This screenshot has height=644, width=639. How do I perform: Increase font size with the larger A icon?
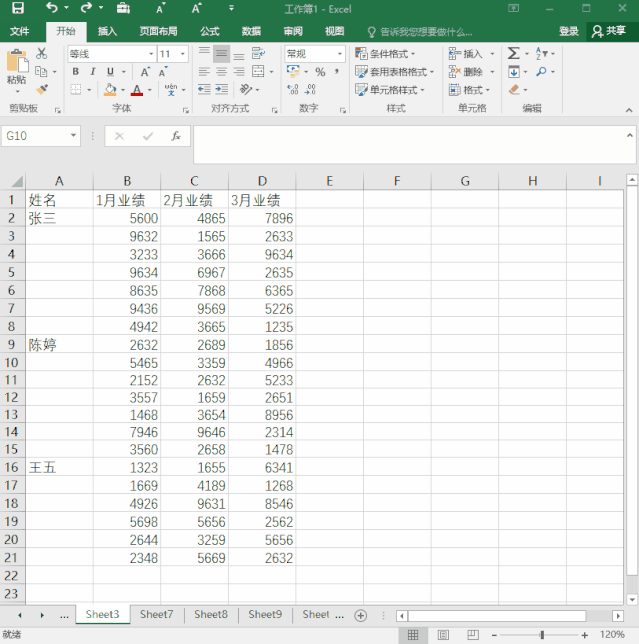pyautogui.click(x=145, y=72)
